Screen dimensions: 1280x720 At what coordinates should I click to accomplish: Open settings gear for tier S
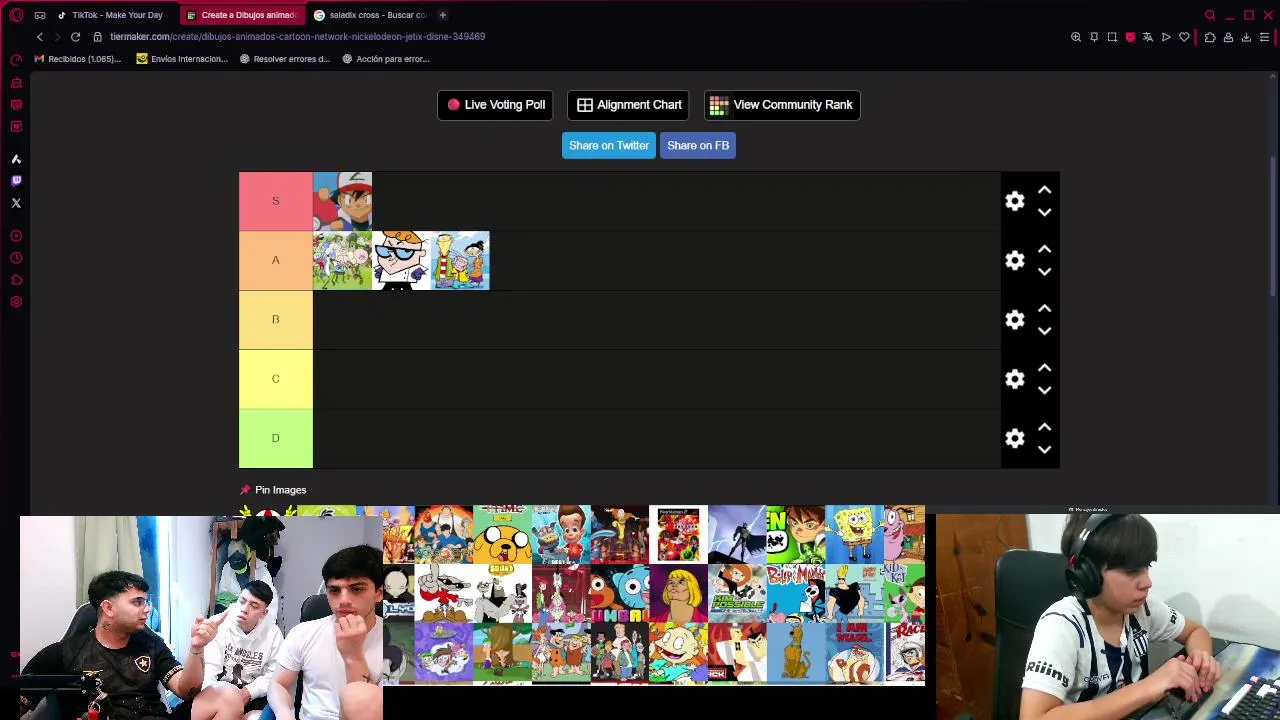click(1015, 201)
